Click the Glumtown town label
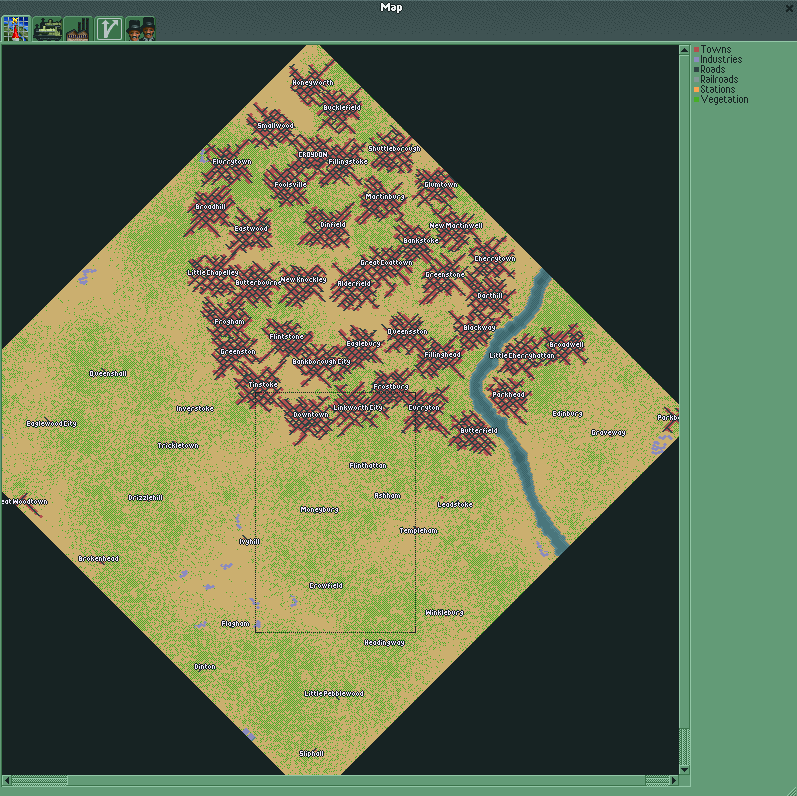The image size is (797, 796). [441, 185]
